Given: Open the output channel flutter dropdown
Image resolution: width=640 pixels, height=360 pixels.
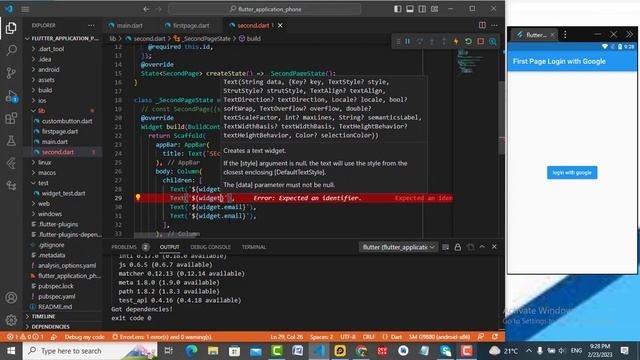Looking at the screenshot, I should coord(398,247).
